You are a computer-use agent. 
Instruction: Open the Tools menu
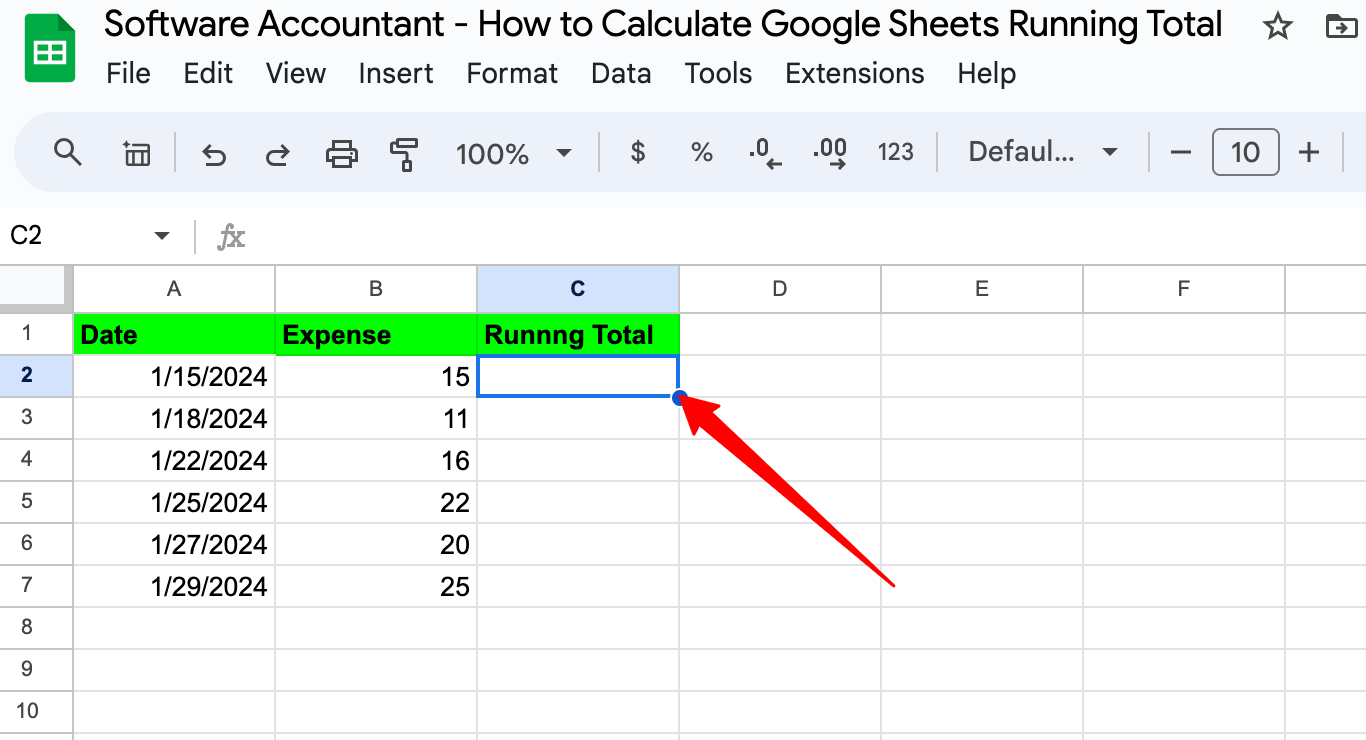718,73
